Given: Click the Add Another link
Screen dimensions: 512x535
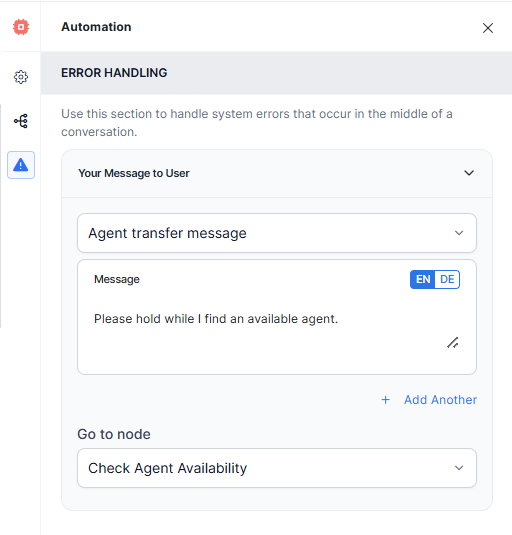Looking at the screenshot, I should [x=440, y=400].
